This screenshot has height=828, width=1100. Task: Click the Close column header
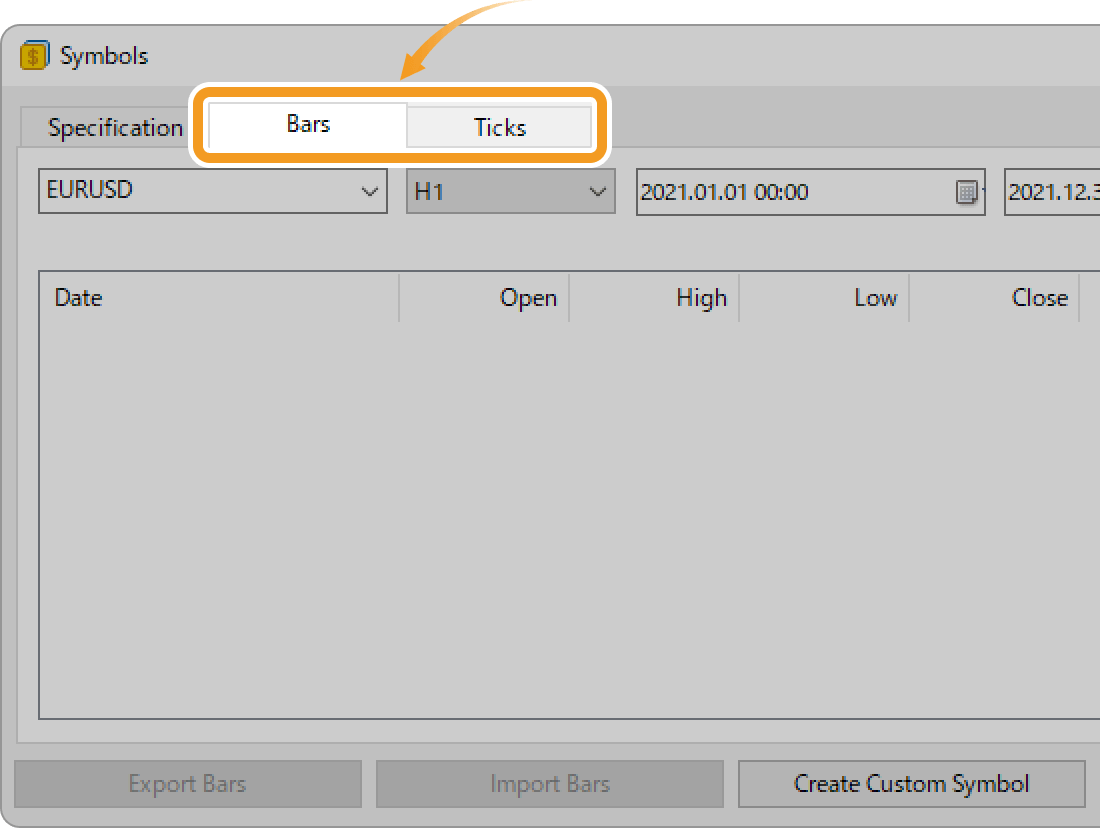(994, 298)
